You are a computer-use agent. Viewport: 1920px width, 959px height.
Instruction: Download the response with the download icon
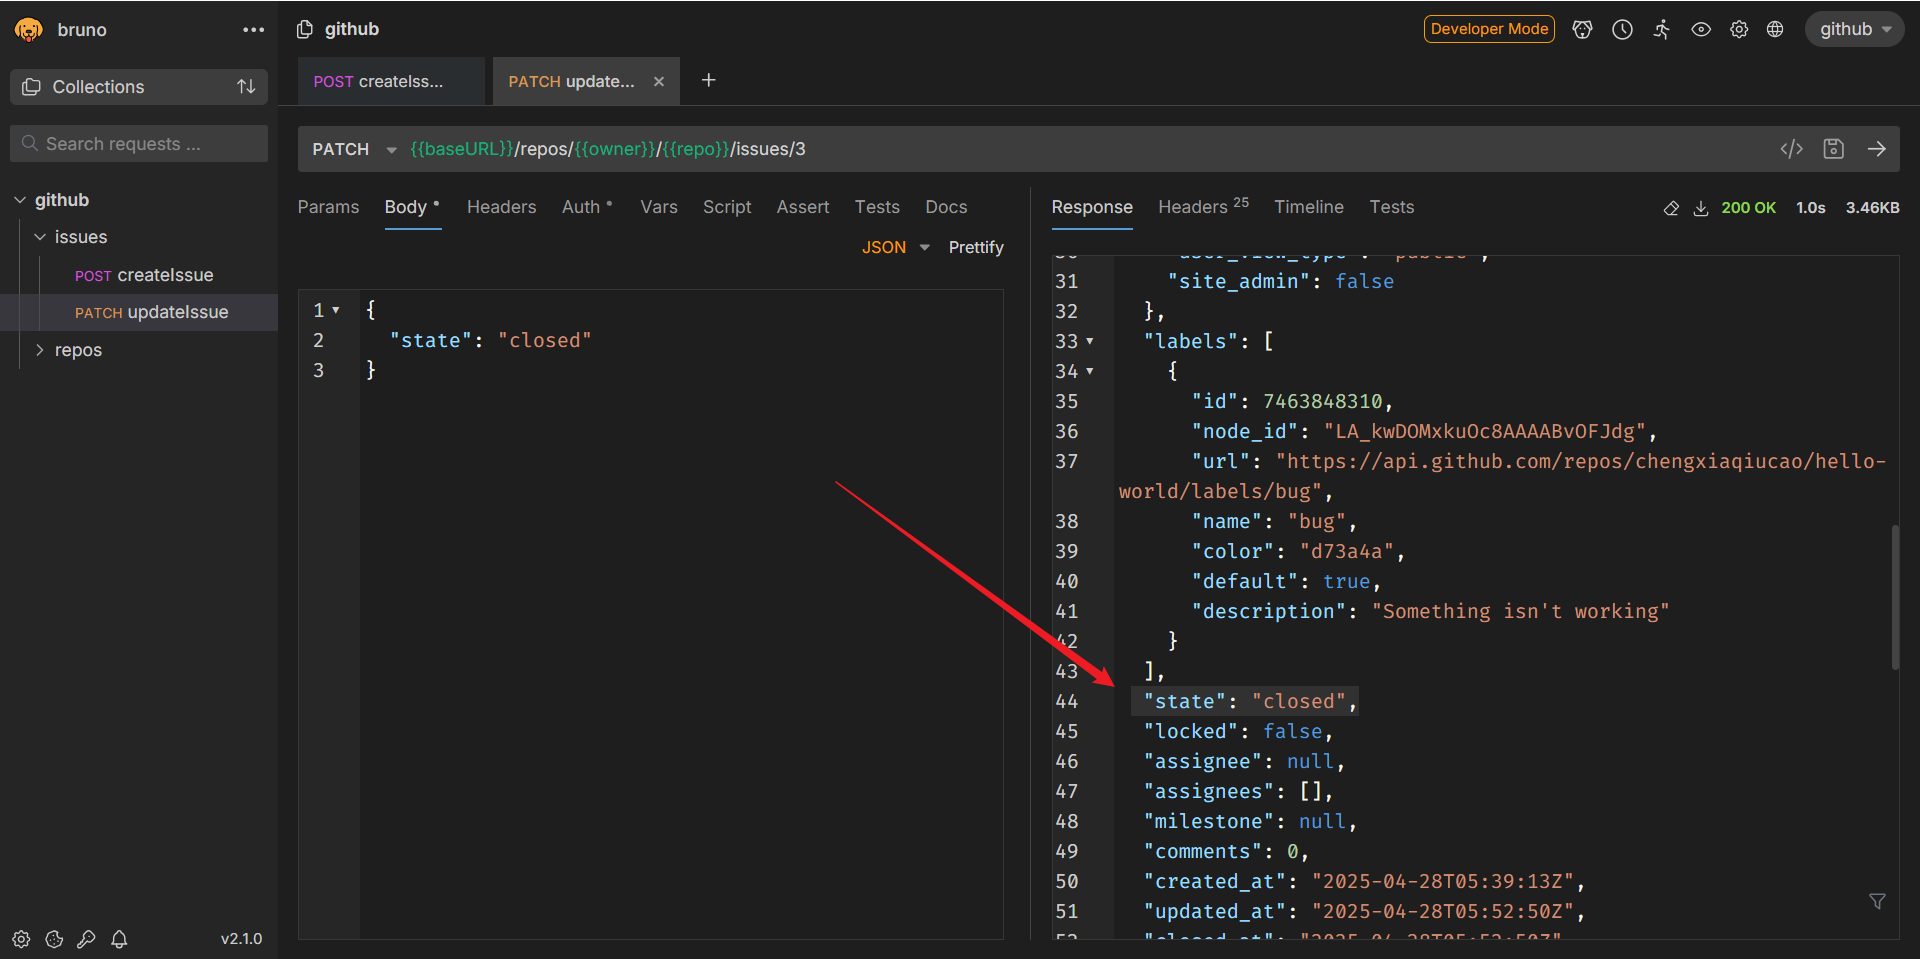(1700, 208)
